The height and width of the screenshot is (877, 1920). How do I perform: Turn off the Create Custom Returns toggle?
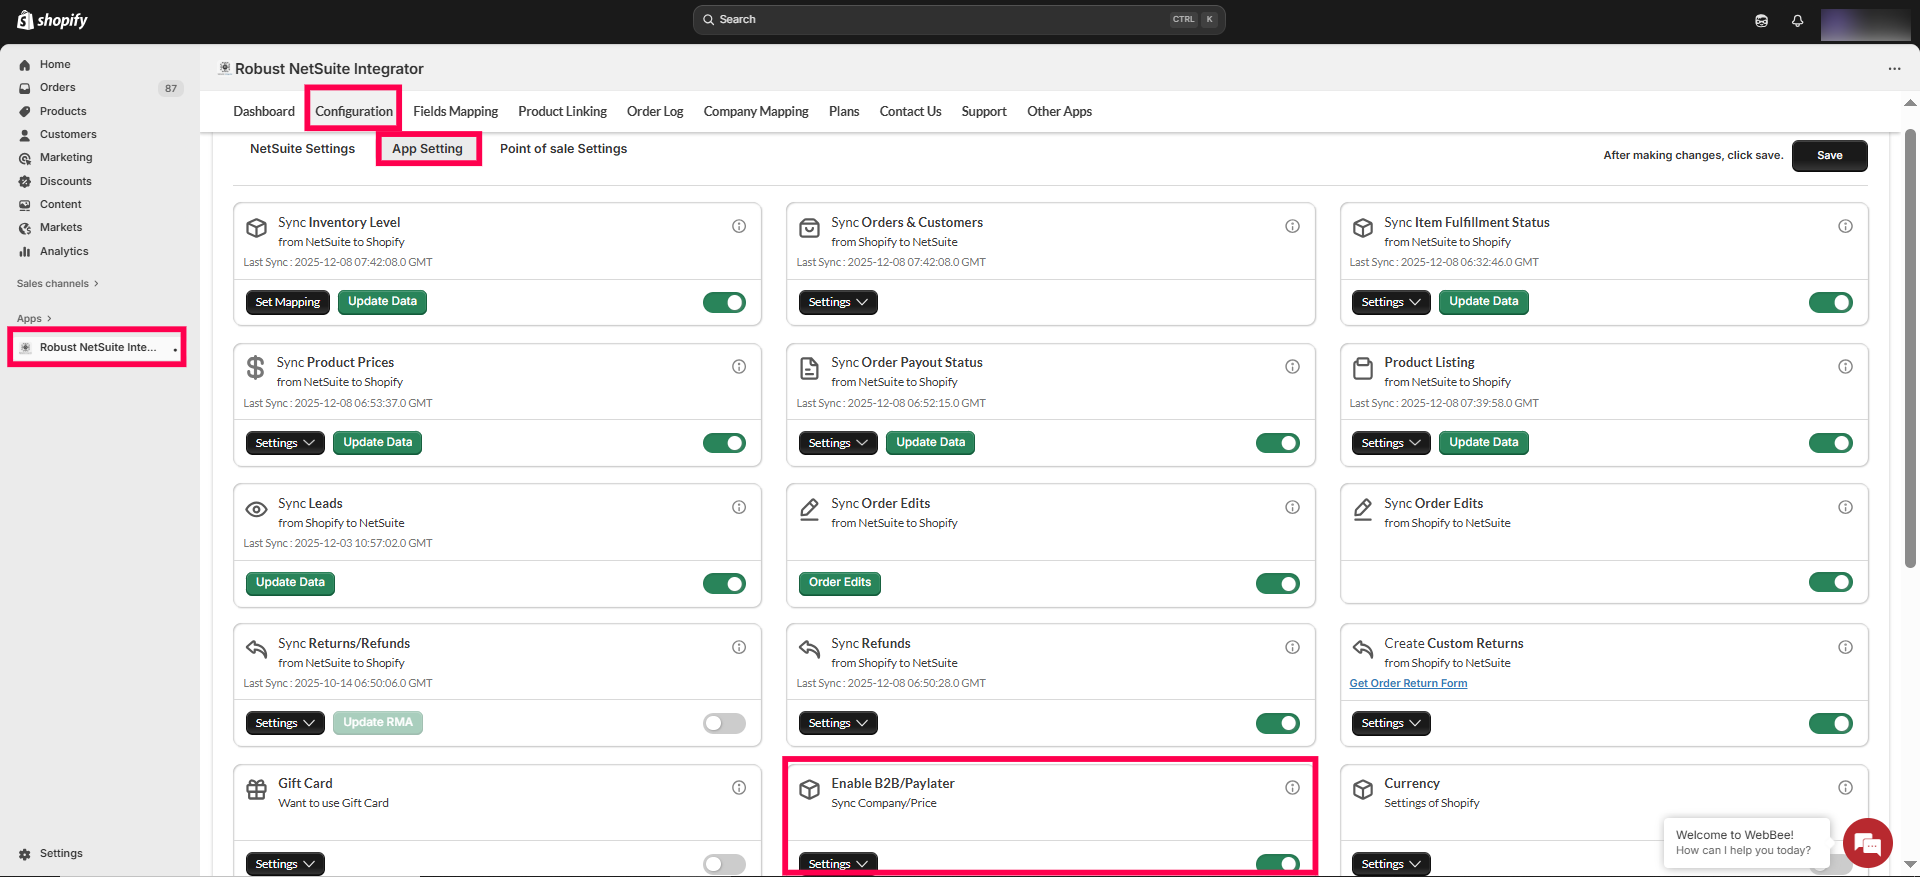(x=1830, y=723)
